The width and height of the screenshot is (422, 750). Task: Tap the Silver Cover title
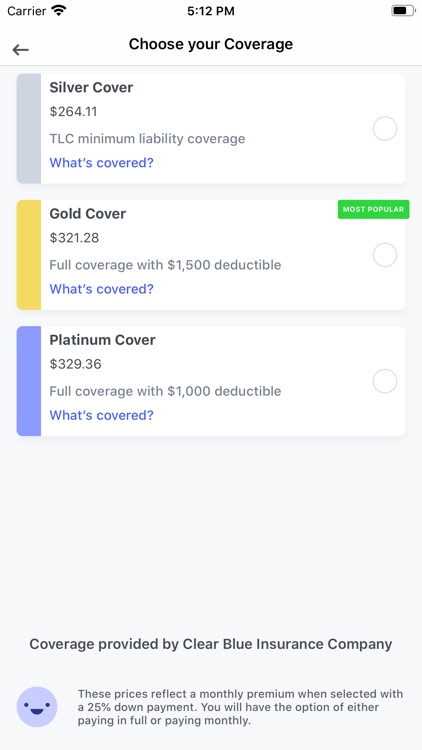(x=91, y=88)
